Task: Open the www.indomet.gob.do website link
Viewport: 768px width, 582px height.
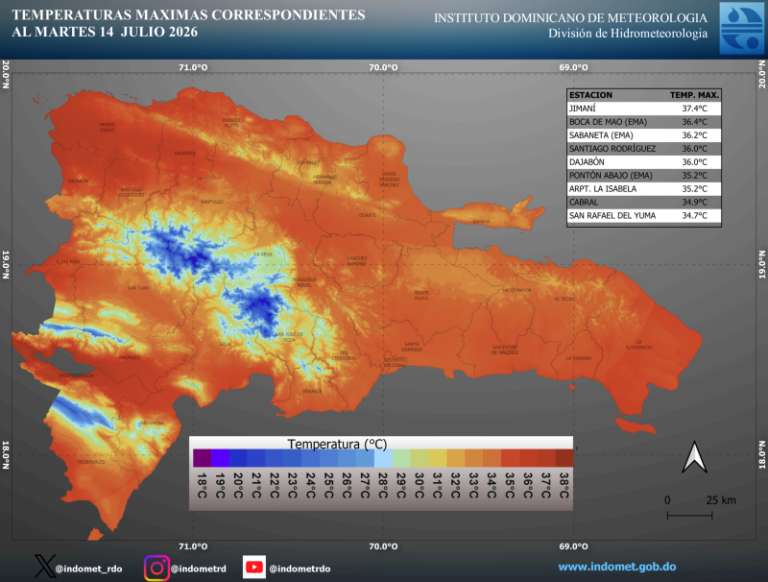Action: pos(617,567)
